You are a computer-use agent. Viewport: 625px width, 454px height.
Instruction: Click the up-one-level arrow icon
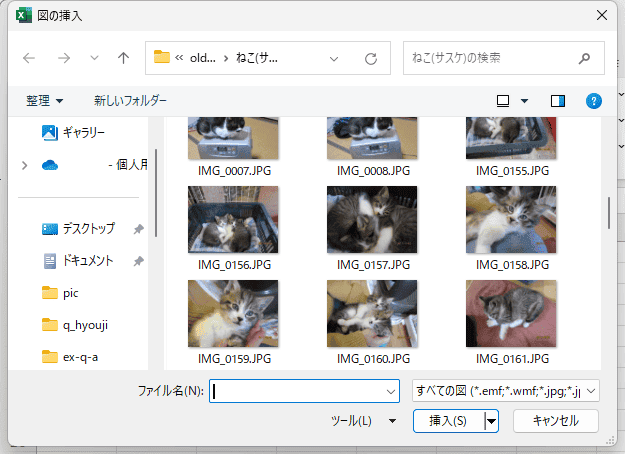tap(123, 58)
